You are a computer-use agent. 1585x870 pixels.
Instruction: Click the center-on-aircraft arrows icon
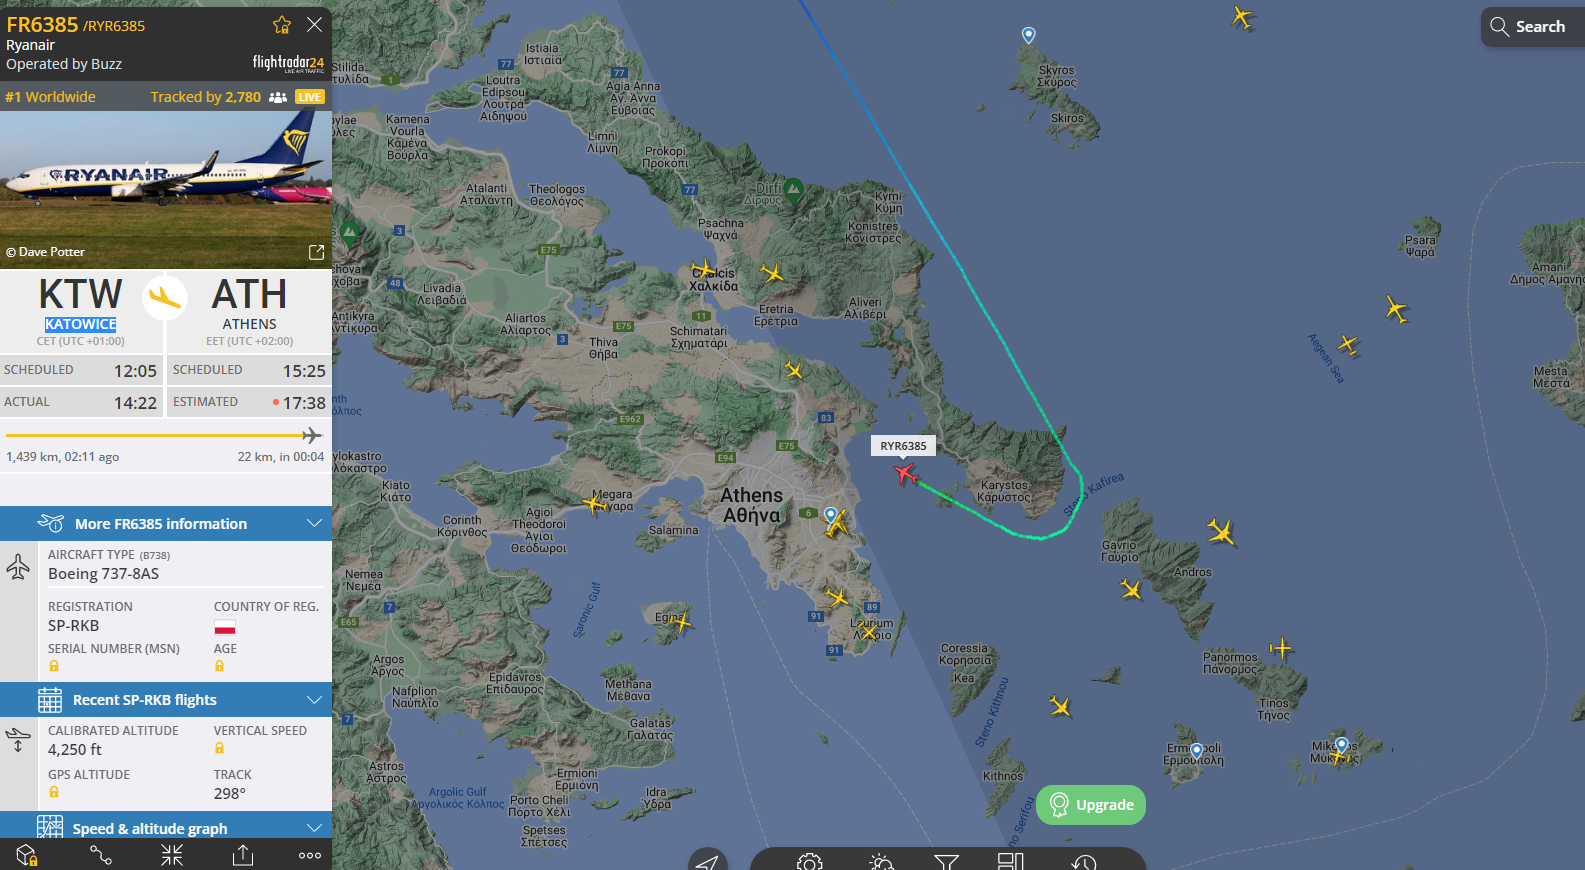[172, 855]
